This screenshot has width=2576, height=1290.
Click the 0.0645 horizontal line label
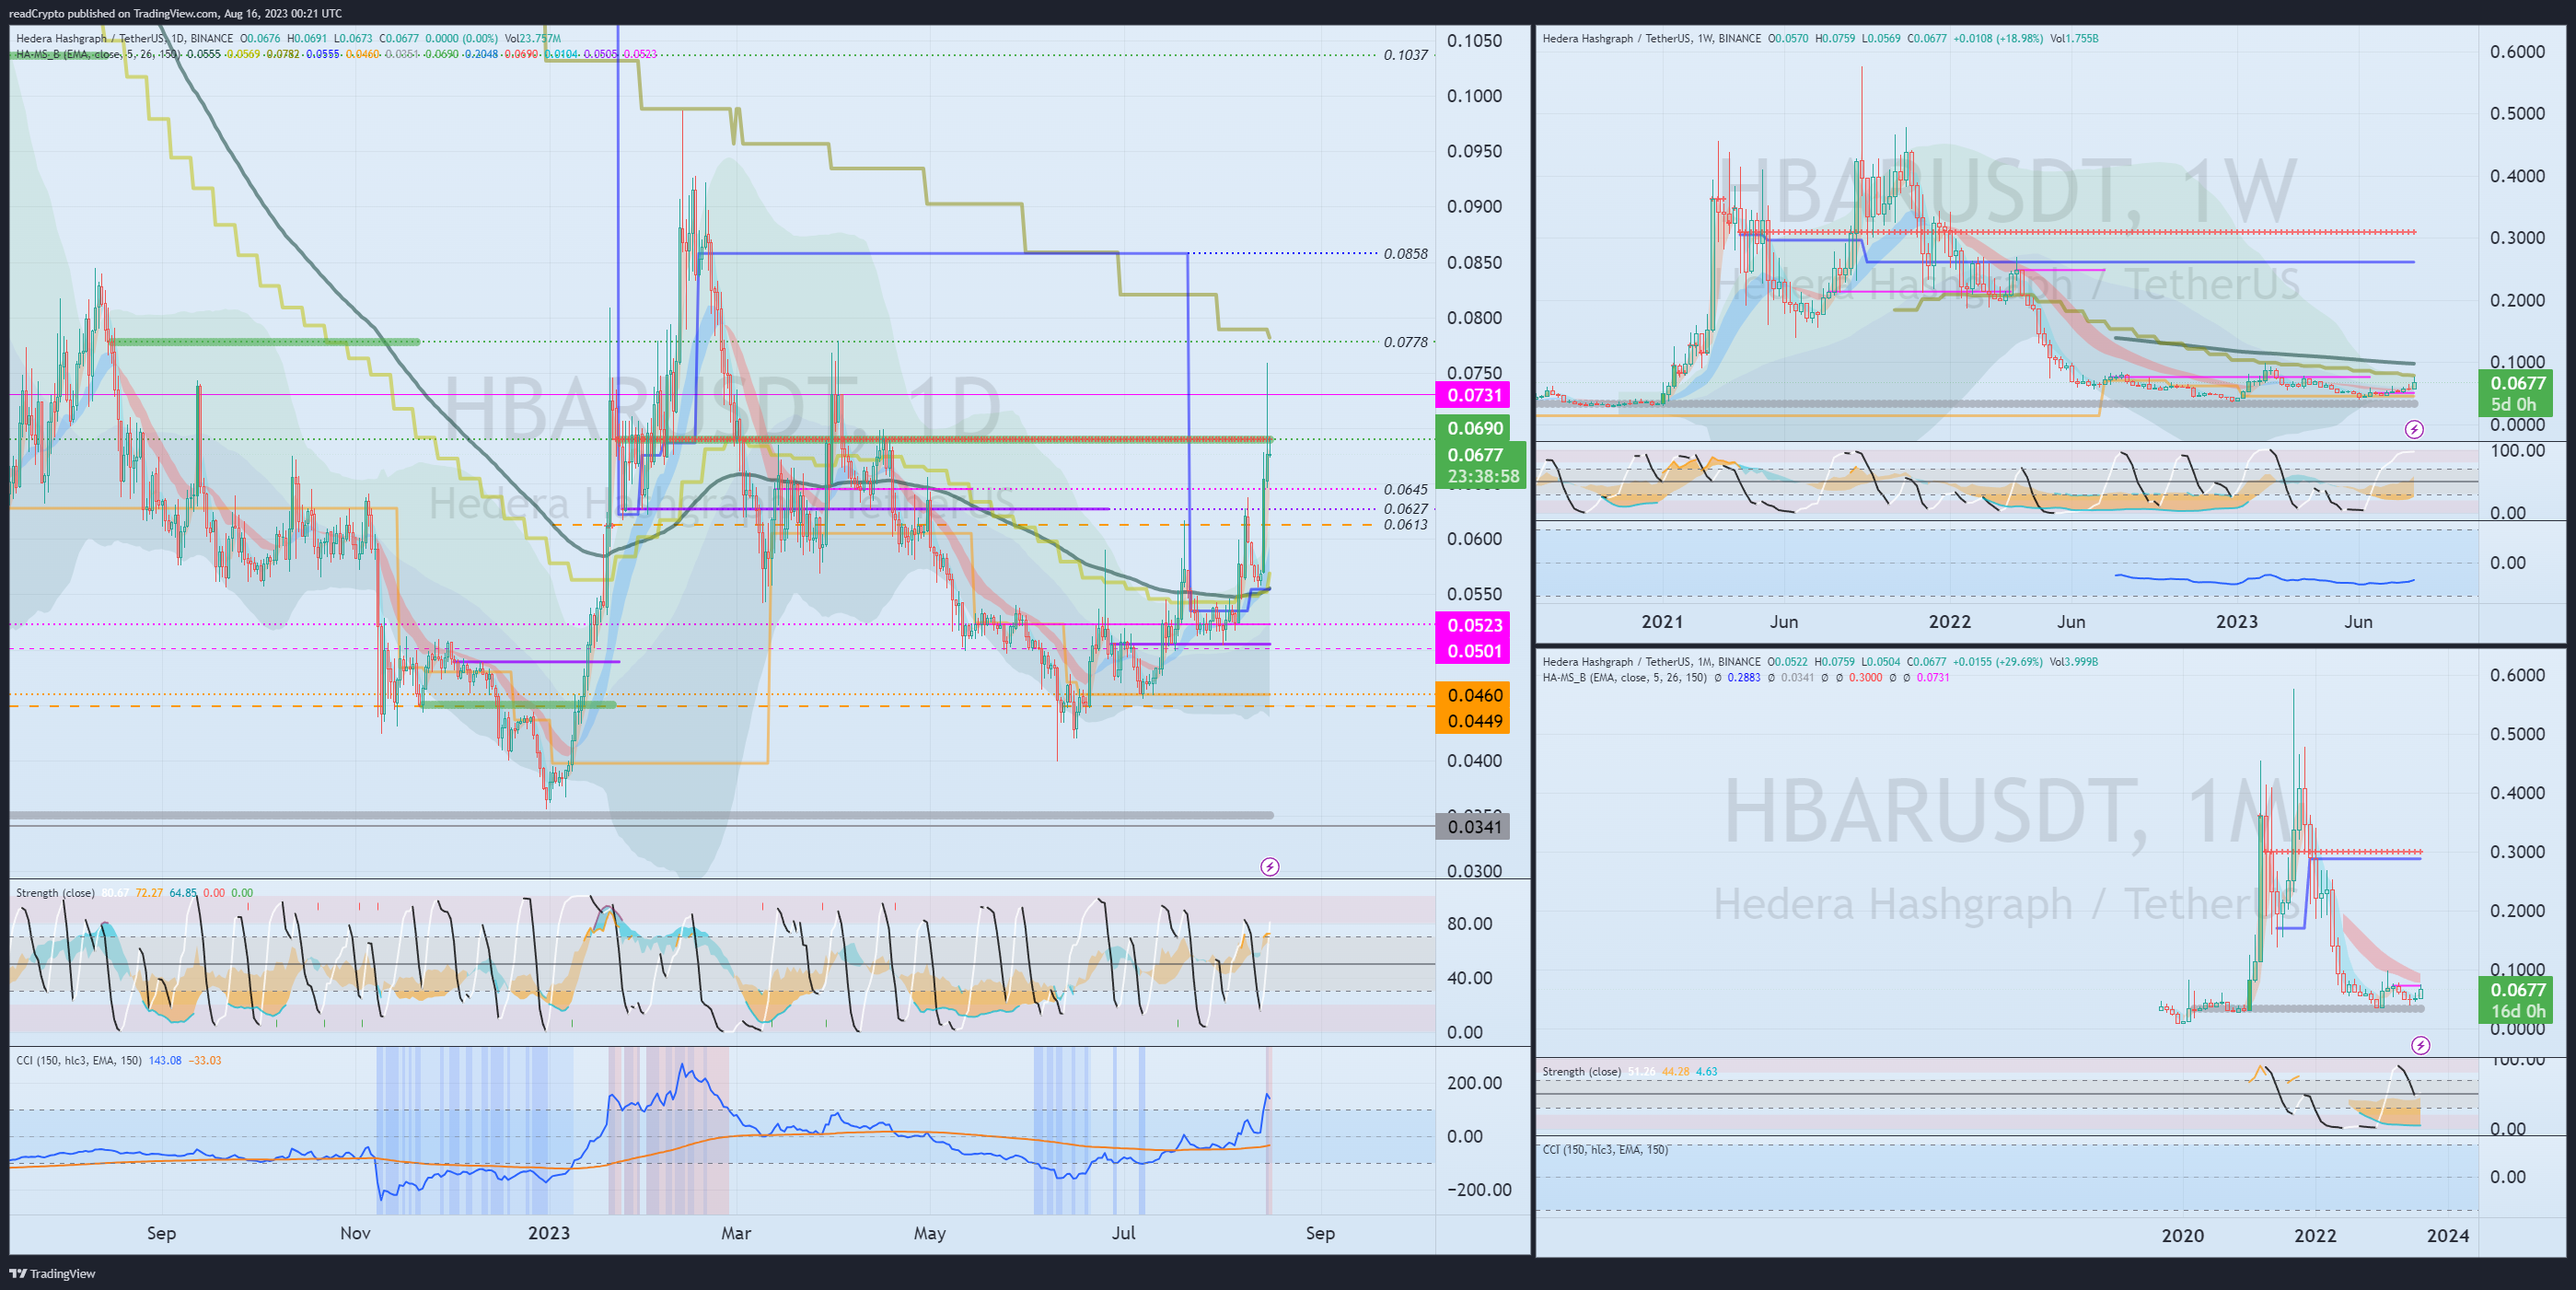[1405, 490]
